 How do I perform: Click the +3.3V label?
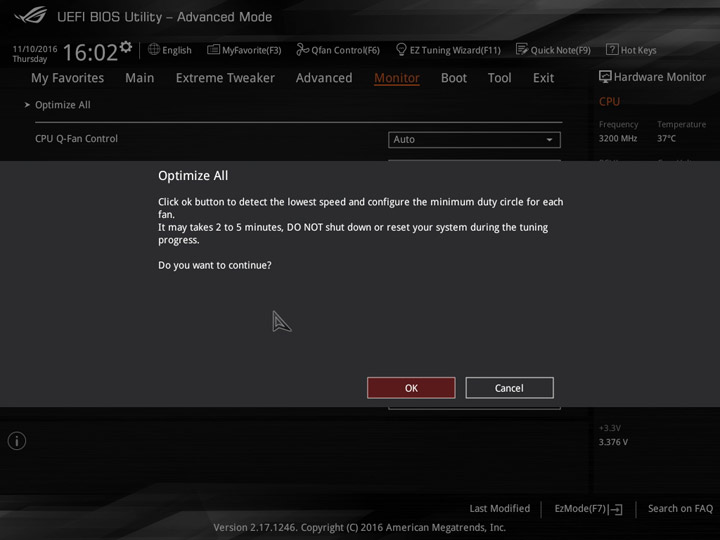610,428
